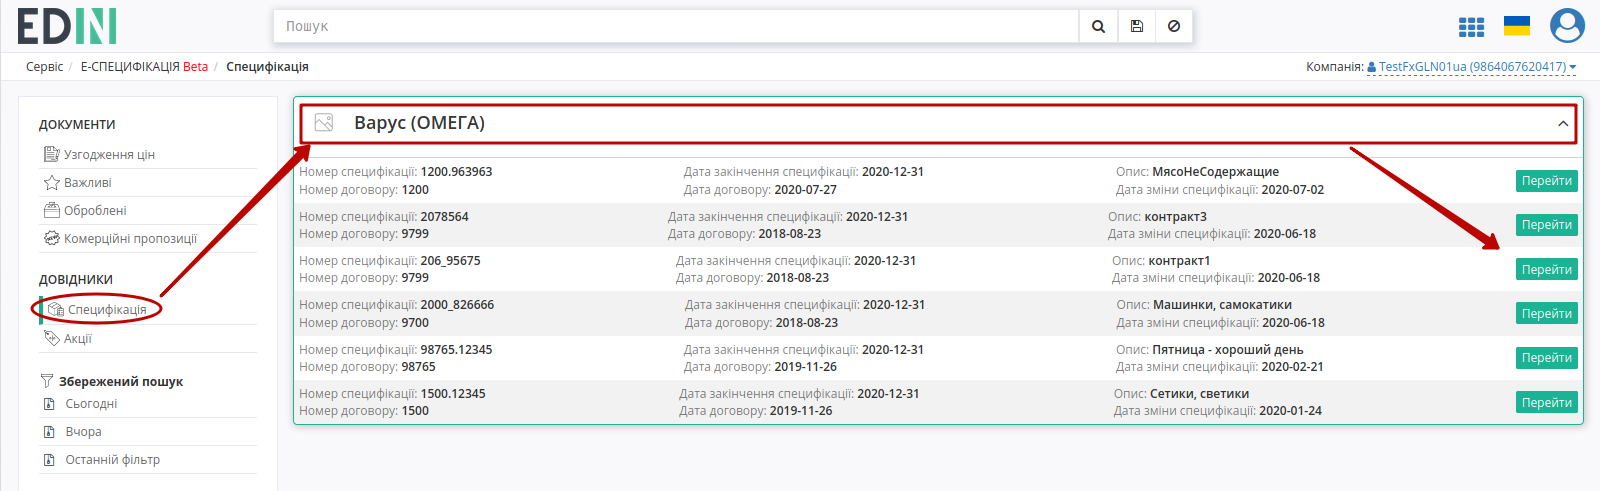1600x491 pixels.
Task: Open the Важливі documents list
Action: click(x=88, y=183)
